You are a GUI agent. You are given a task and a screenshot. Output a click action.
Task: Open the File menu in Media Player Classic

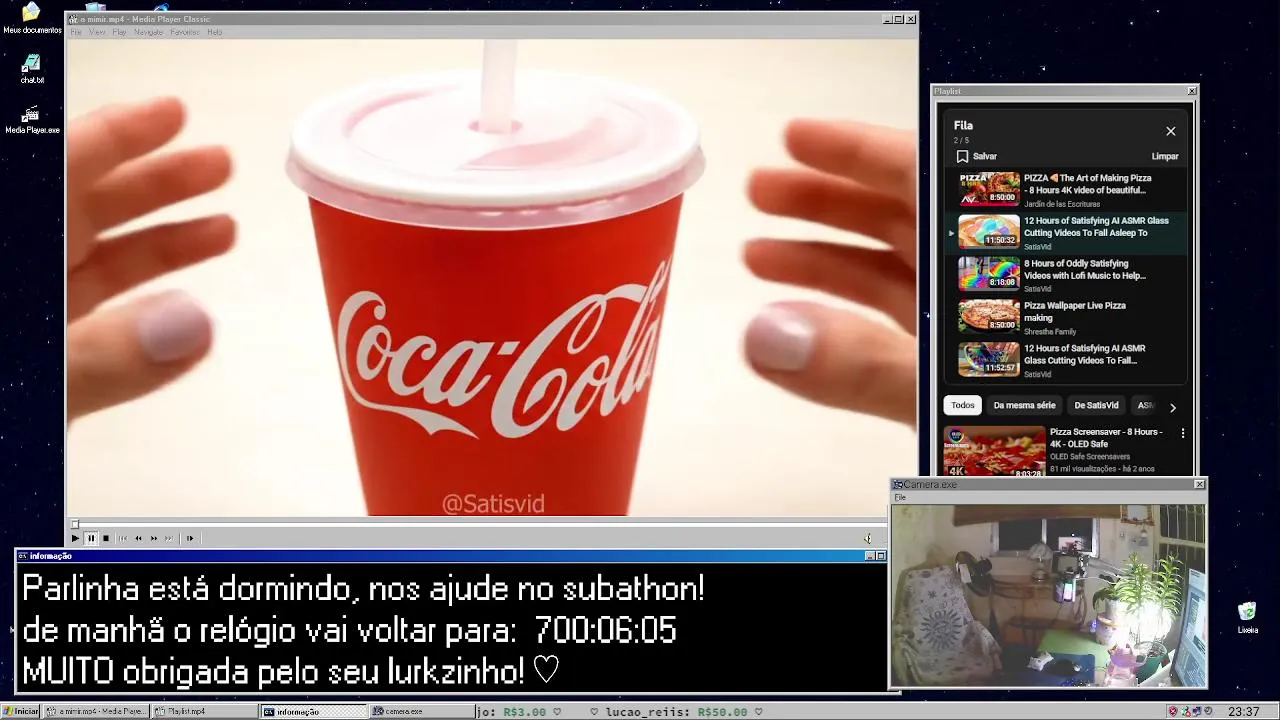click(x=76, y=32)
